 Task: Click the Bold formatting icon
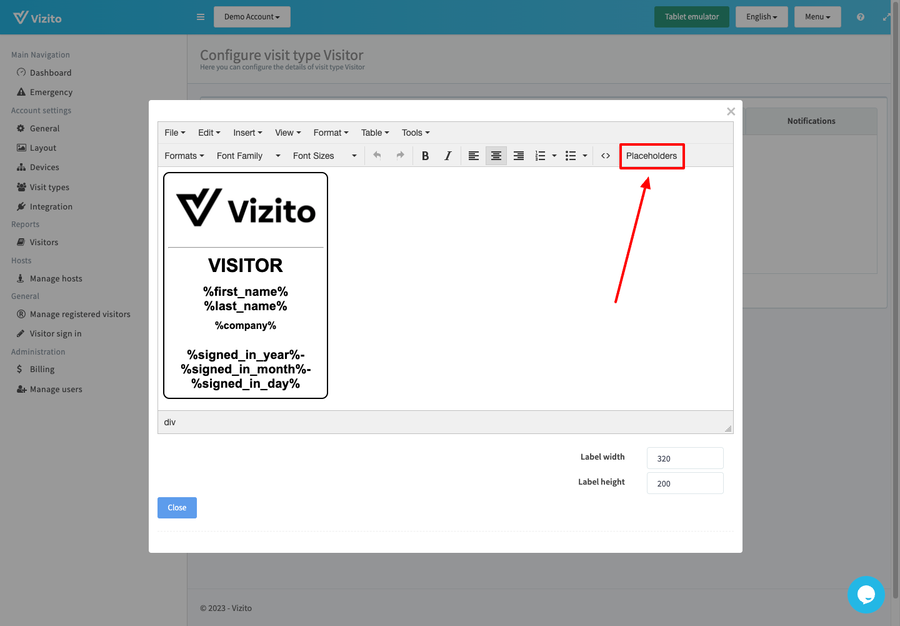click(425, 156)
